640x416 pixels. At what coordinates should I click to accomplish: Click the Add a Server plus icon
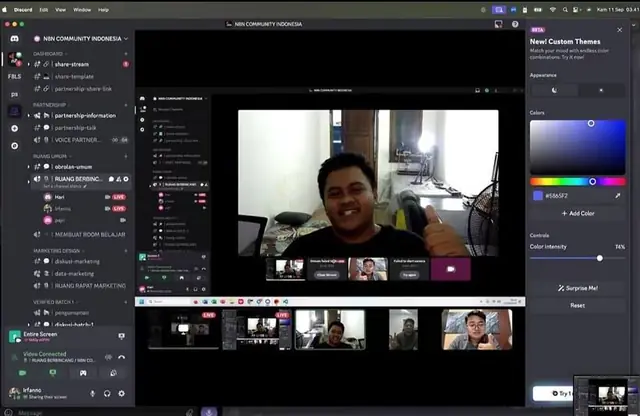(14, 128)
